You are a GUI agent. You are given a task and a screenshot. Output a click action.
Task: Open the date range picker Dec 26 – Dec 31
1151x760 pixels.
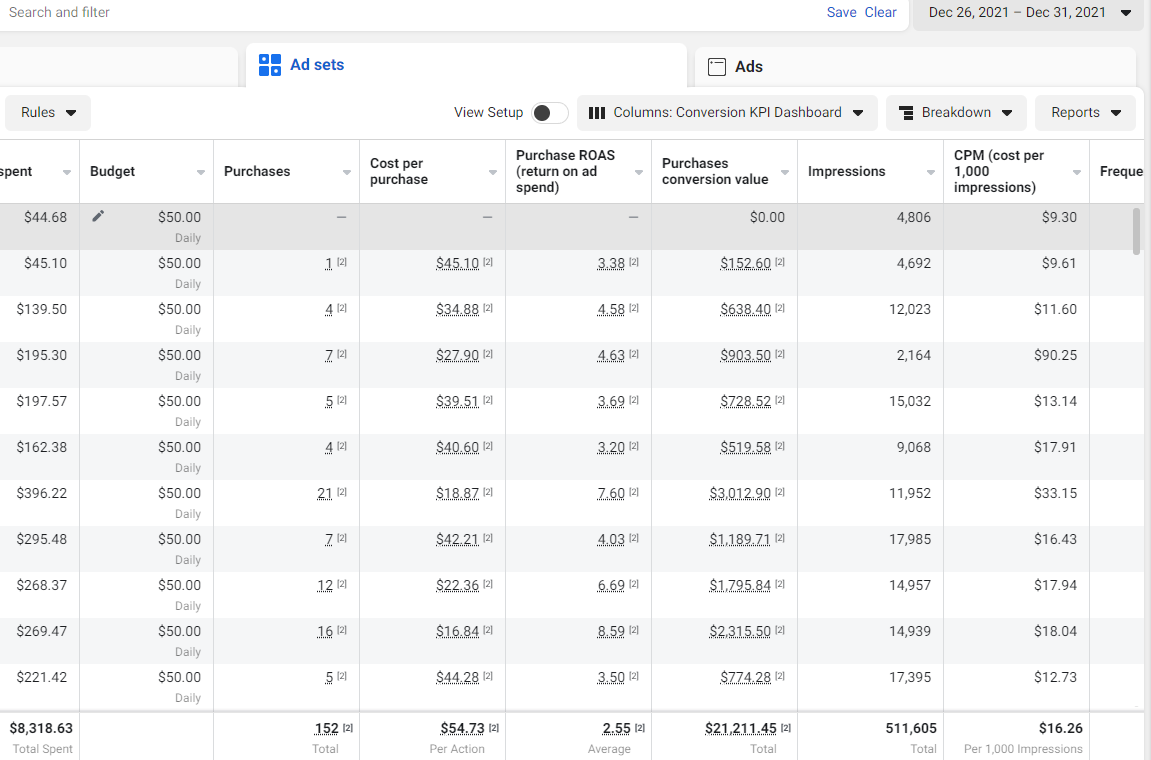[x=1028, y=12]
